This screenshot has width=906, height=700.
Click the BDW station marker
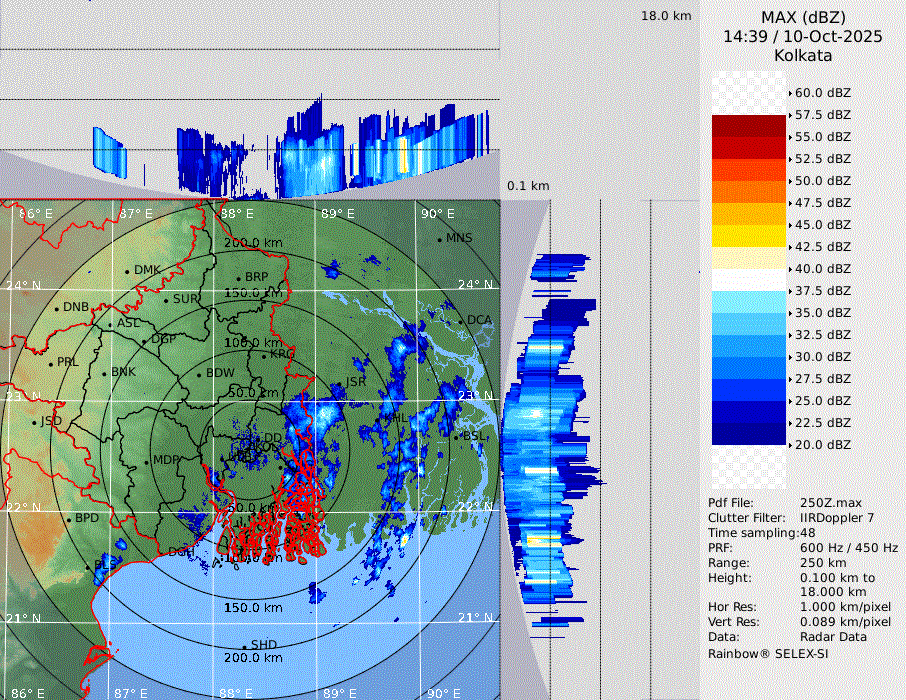pos(200,374)
